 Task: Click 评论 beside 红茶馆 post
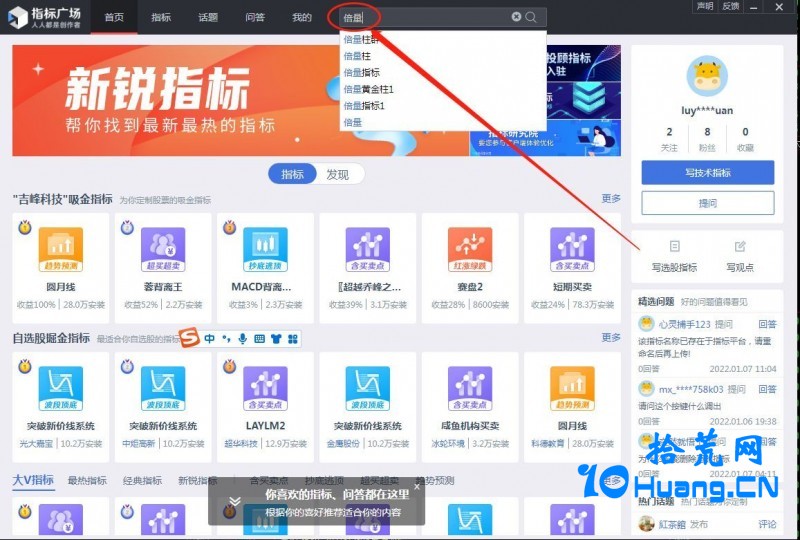click(x=767, y=524)
